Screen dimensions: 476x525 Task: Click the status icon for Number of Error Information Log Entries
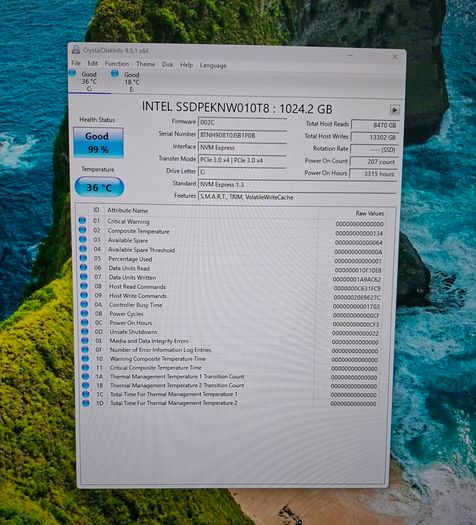(85, 350)
